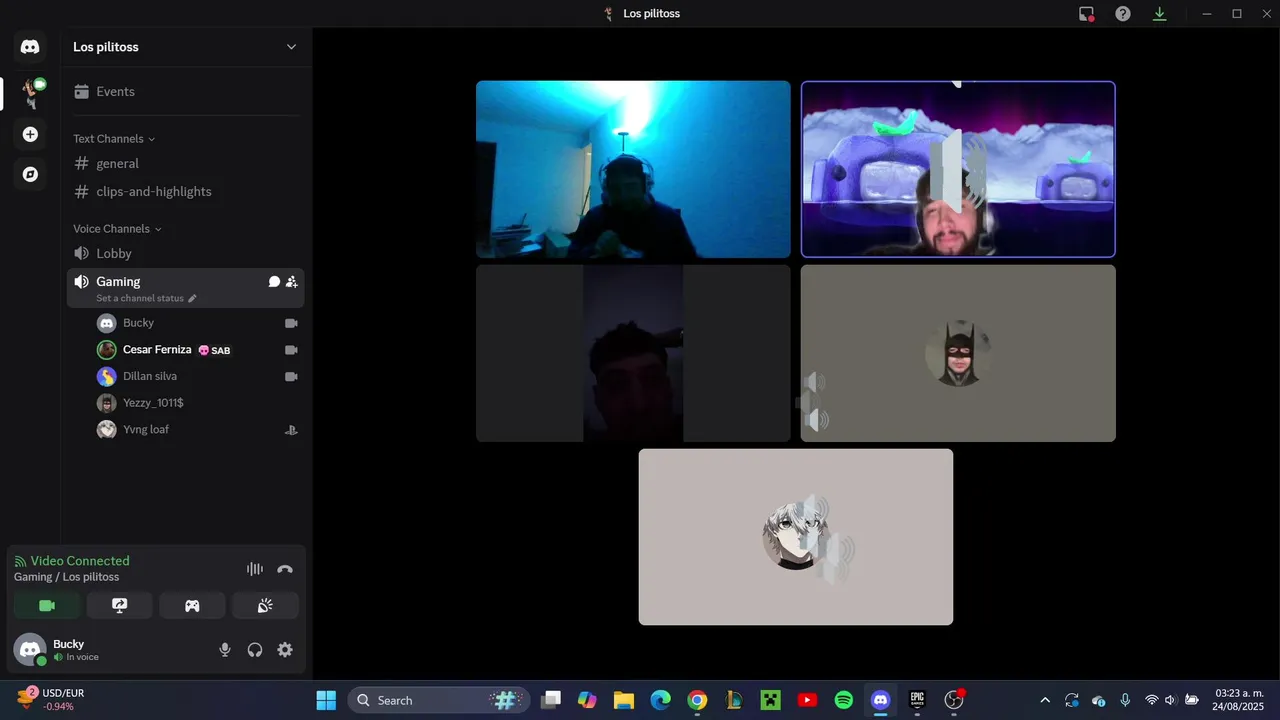Turn off camera green button
Viewport: 1280px width, 720px height.
[47, 606]
